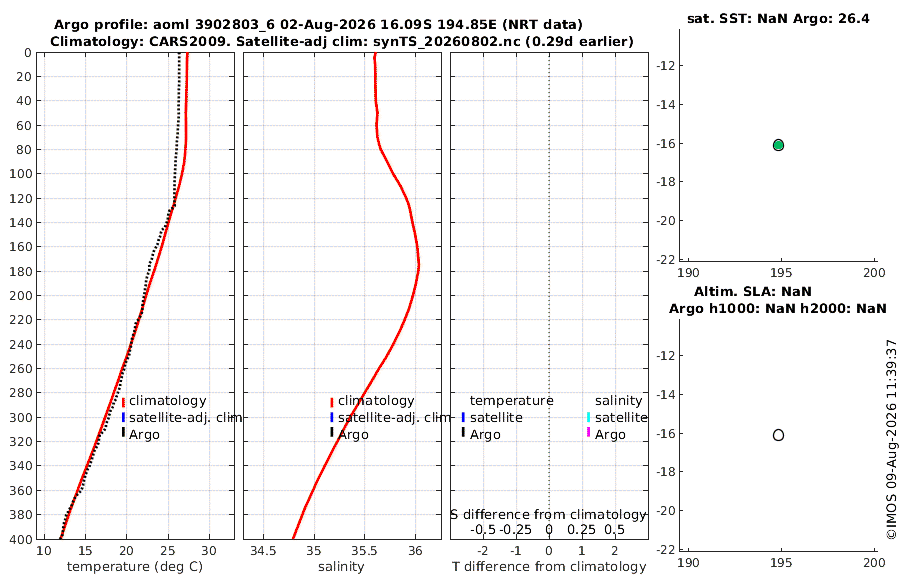Click 'S difference from climatology' label
Viewport: 900px width, 580px height.
[x=548, y=515]
